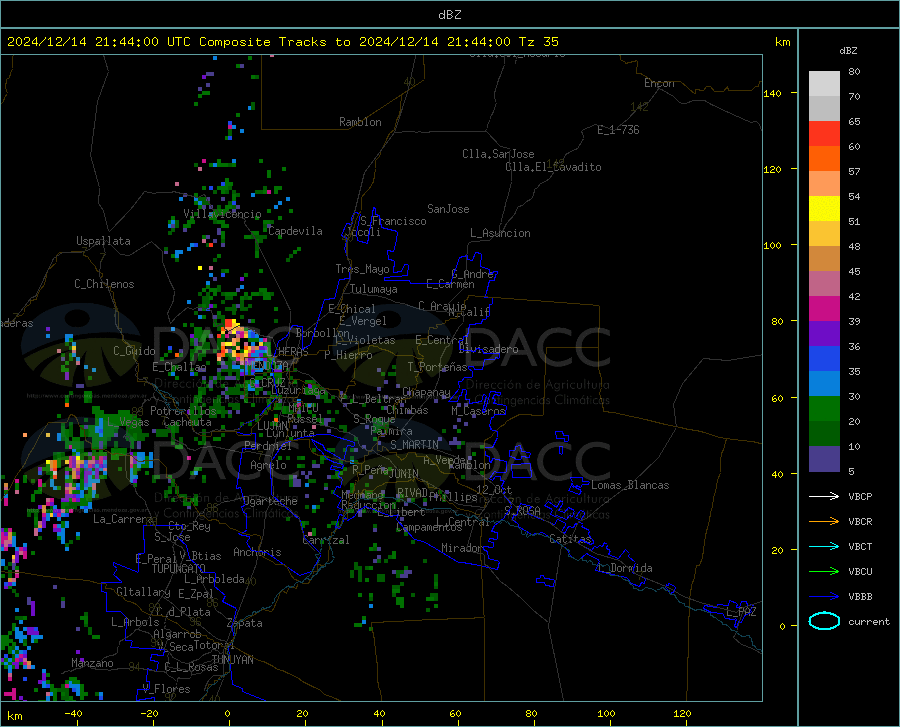900x727 pixels.
Task: Click the cyan VBCT arrow in legend
Action: pos(824,546)
